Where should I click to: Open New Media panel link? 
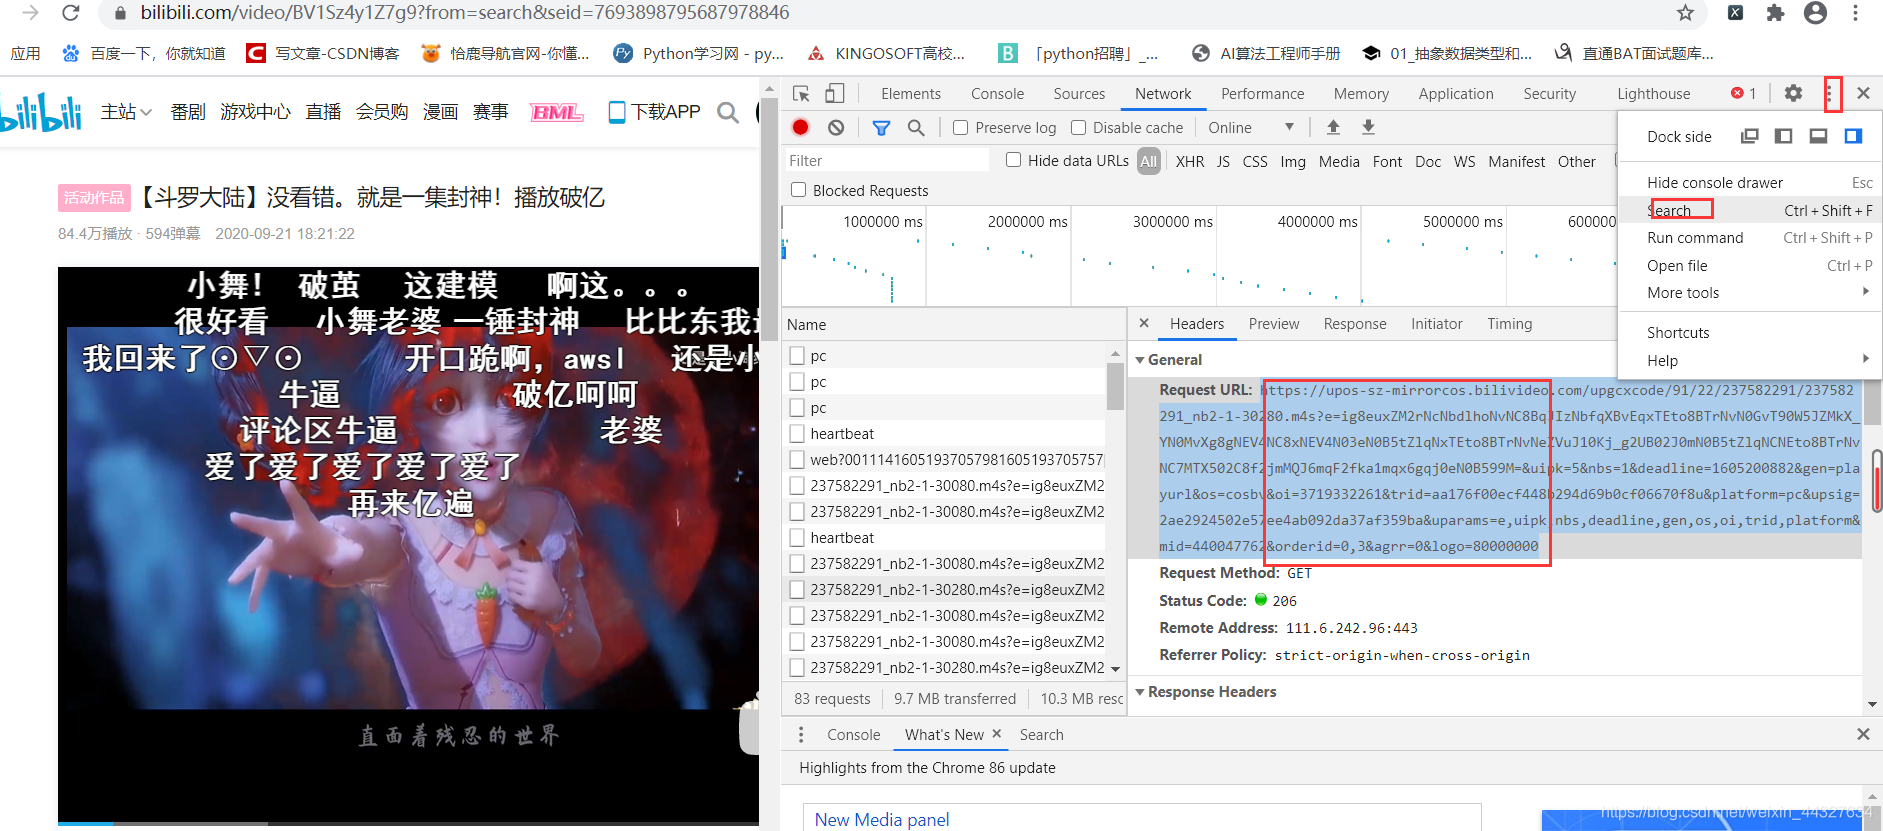coord(882,820)
